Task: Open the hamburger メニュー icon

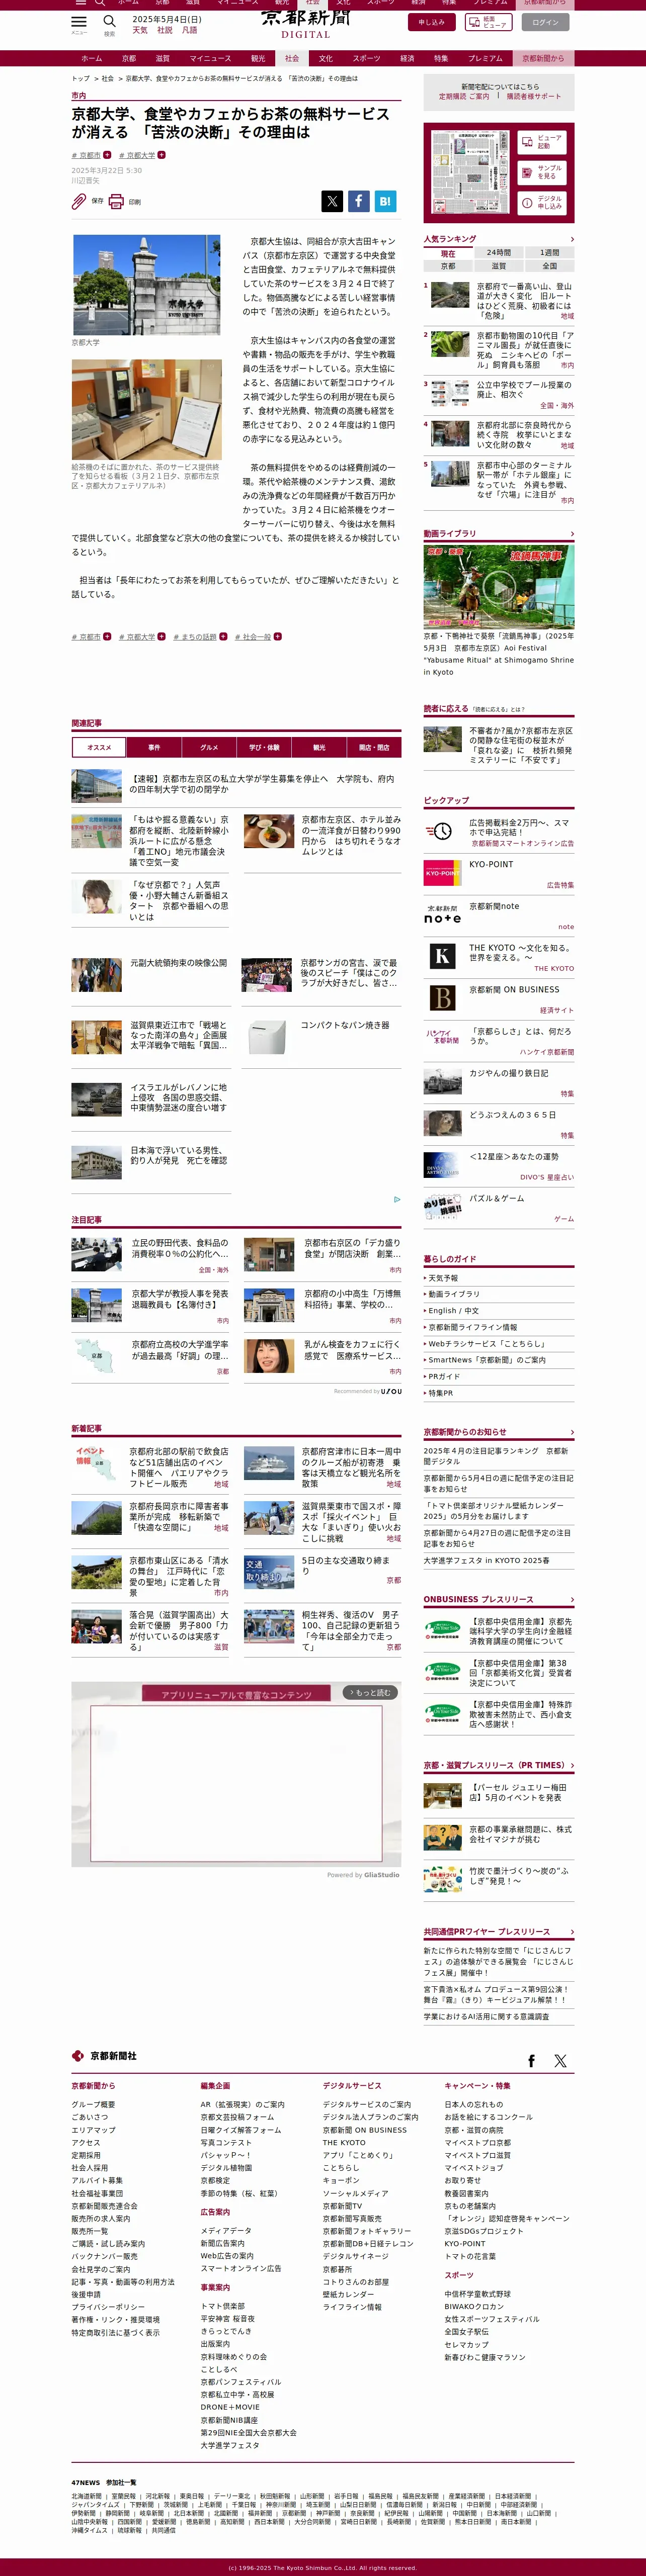Action: [79, 21]
